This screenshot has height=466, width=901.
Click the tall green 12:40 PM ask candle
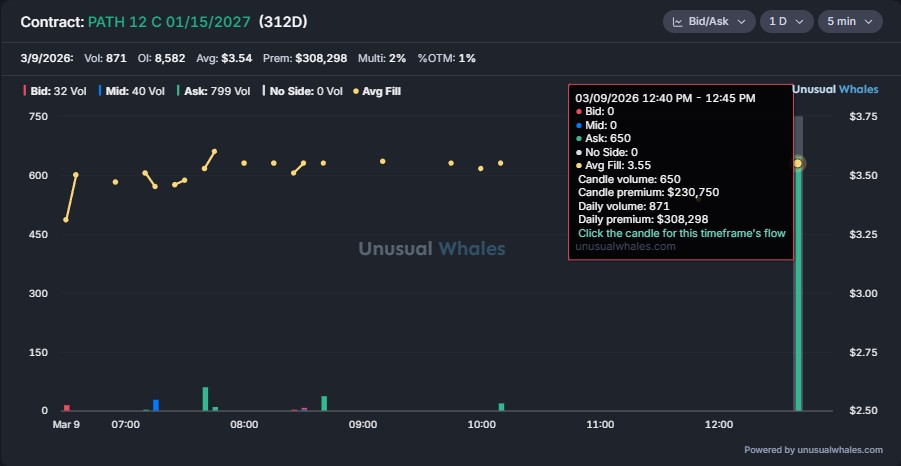pos(798,287)
